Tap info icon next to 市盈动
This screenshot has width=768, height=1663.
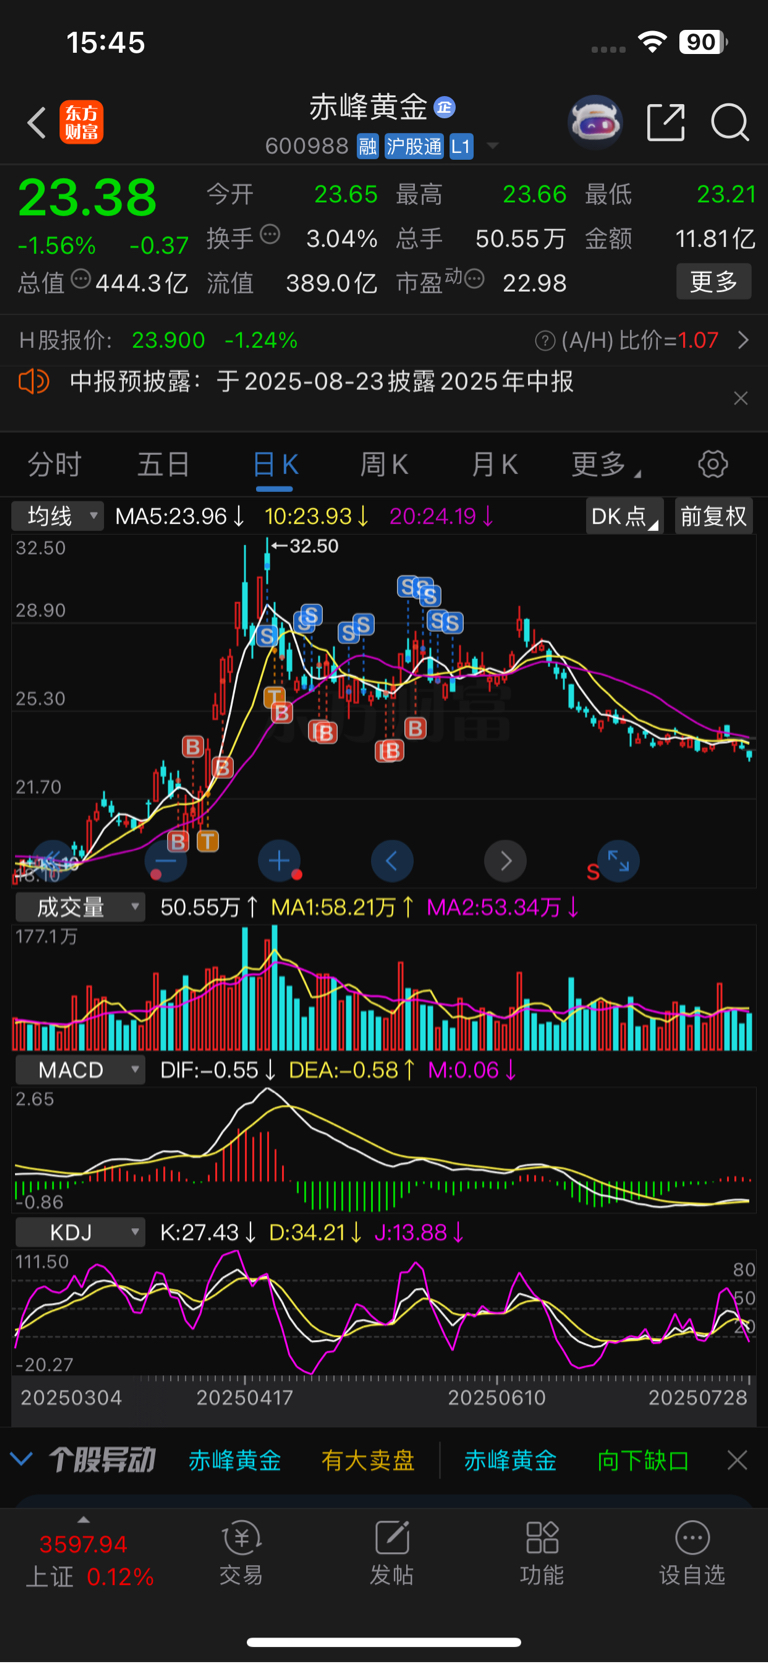(x=475, y=279)
